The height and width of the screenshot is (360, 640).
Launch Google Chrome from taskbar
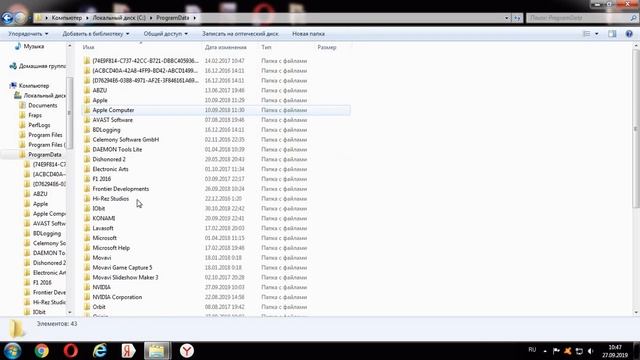click(41, 351)
